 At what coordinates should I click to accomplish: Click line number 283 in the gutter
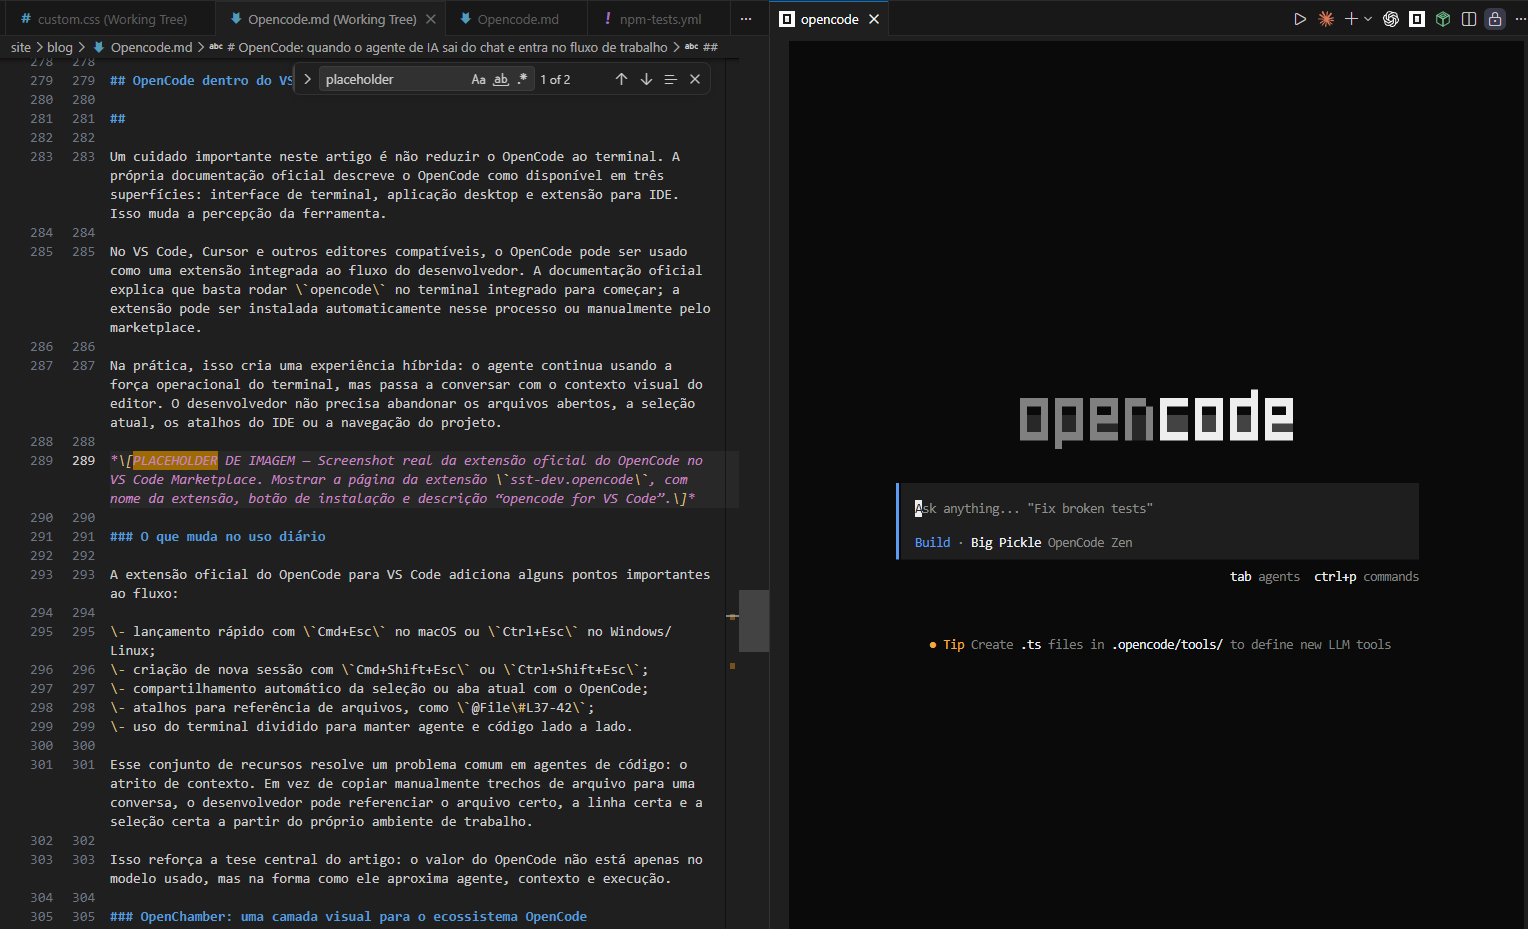[83, 156]
